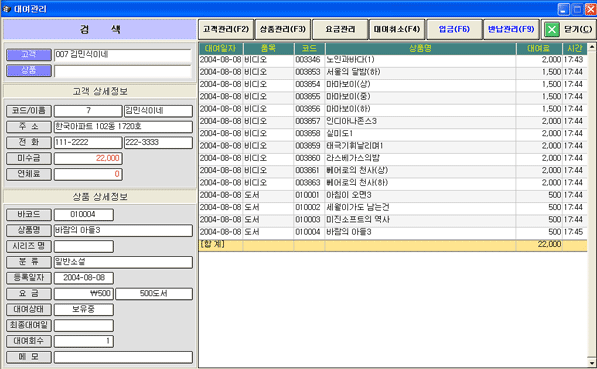
Task: Select row 마마보이(중)
Action: pyautogui.click(x=392, y=96)
